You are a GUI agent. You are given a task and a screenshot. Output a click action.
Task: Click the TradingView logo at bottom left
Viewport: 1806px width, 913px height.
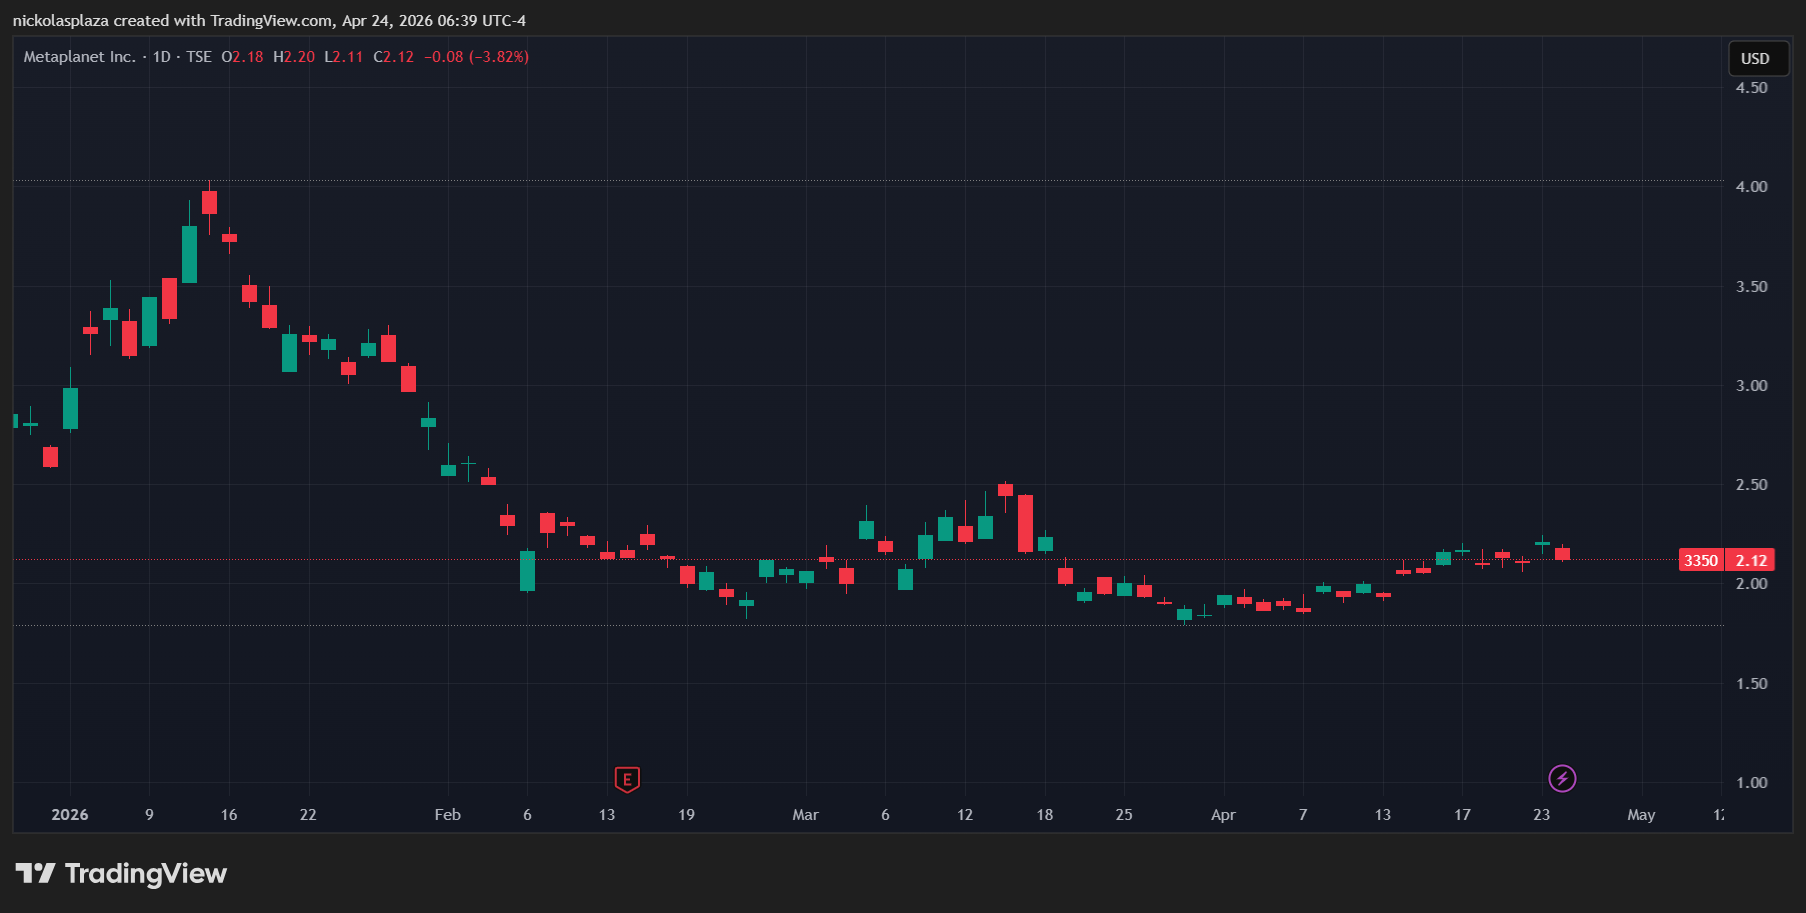pos(121,874)
